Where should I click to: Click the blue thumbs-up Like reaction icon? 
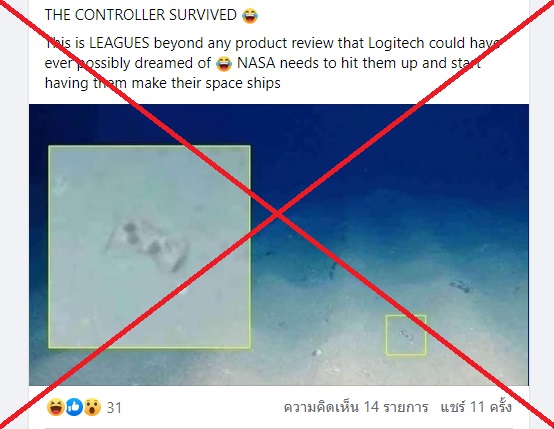coord(74,407)
